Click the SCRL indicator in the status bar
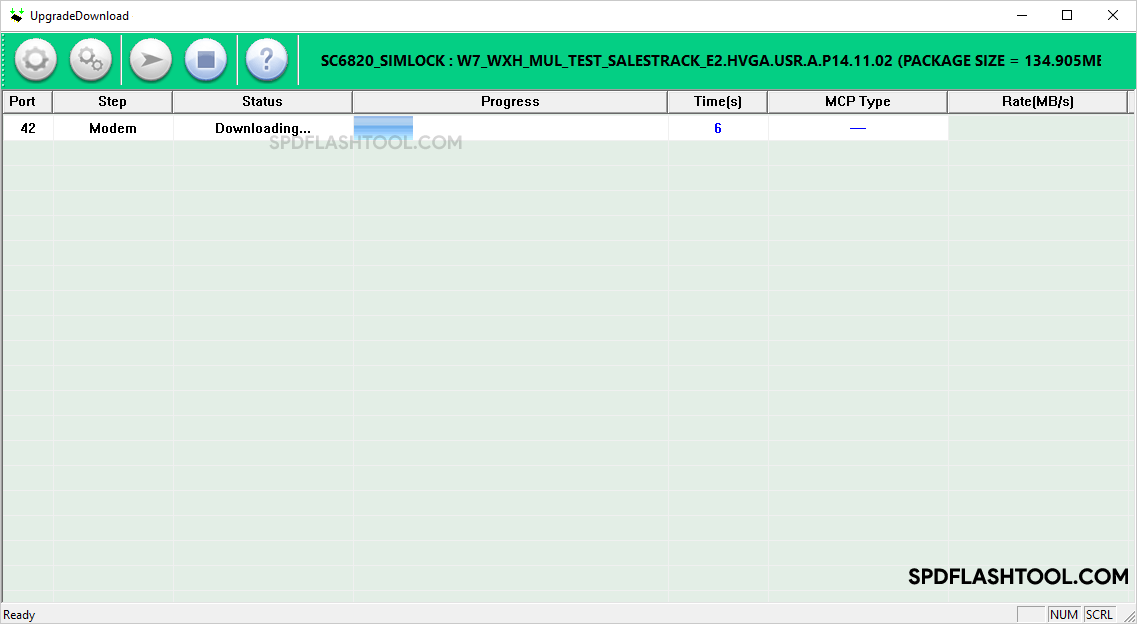 [1099, 615]
